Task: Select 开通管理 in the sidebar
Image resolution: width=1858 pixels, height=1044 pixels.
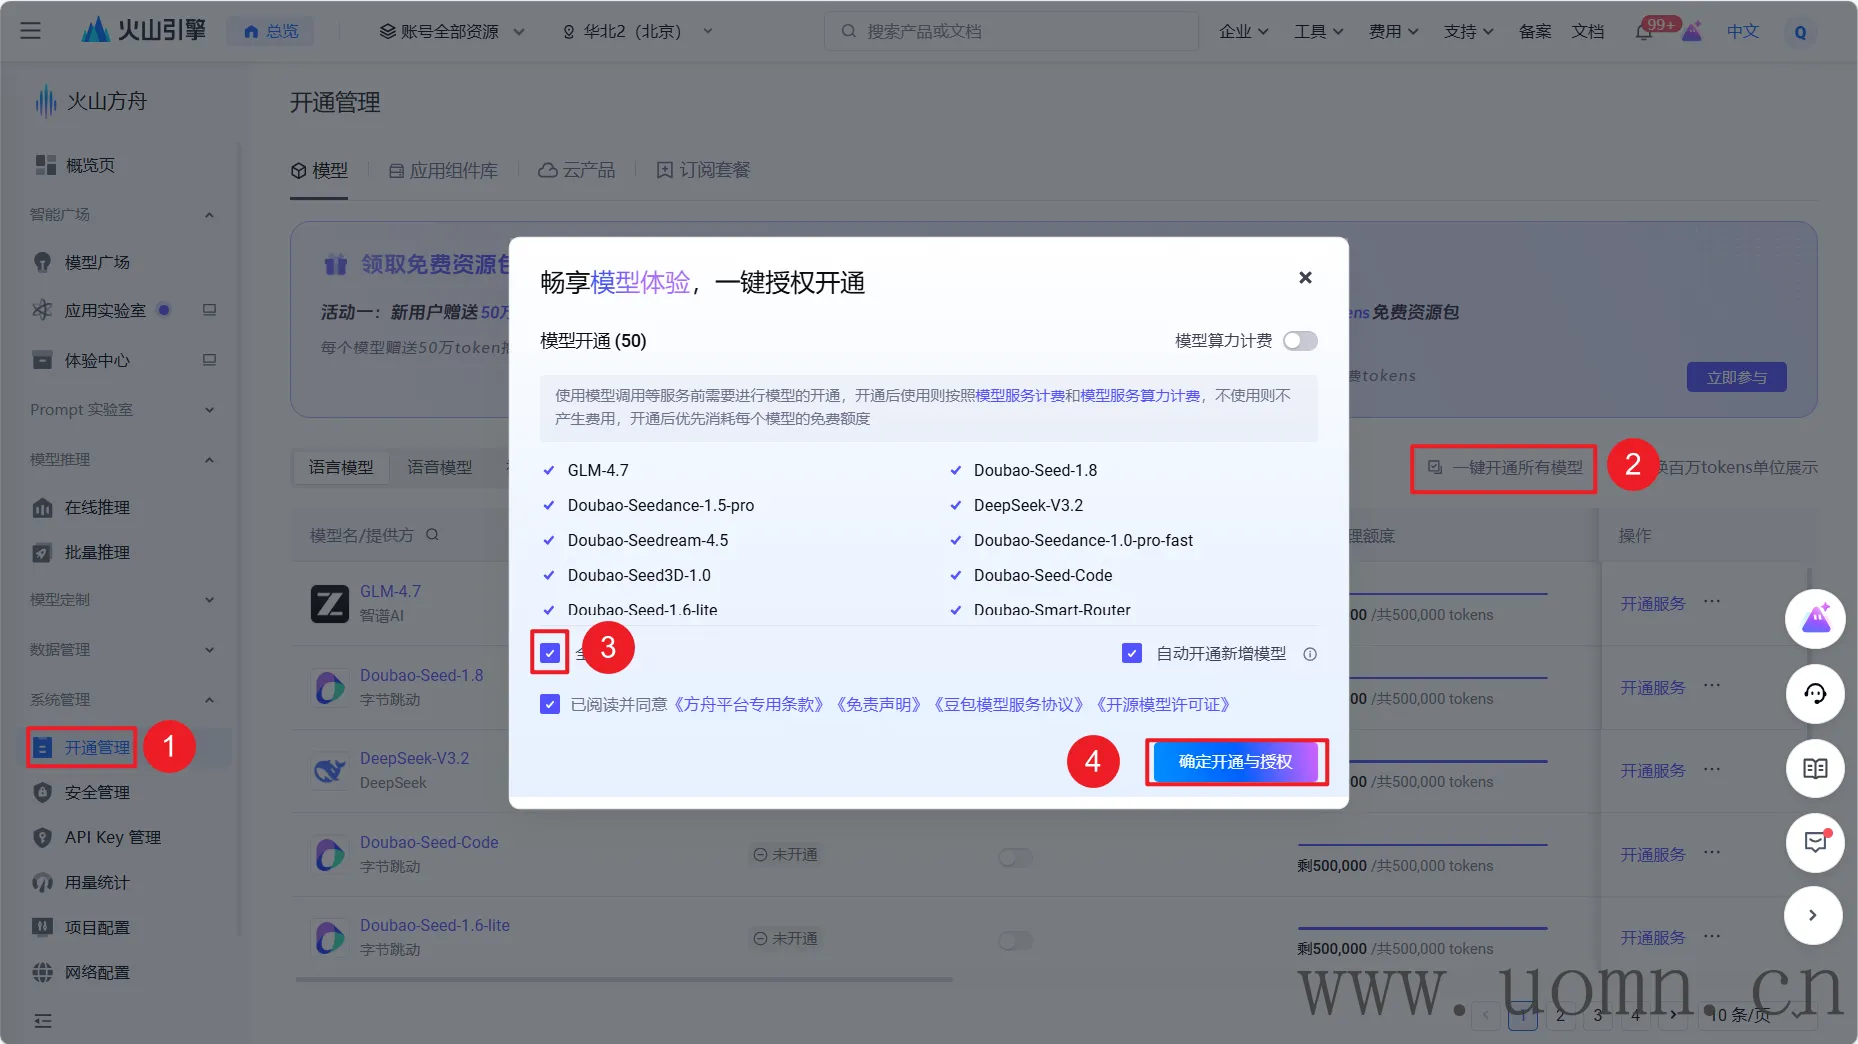Action: (x=96, y=747)
